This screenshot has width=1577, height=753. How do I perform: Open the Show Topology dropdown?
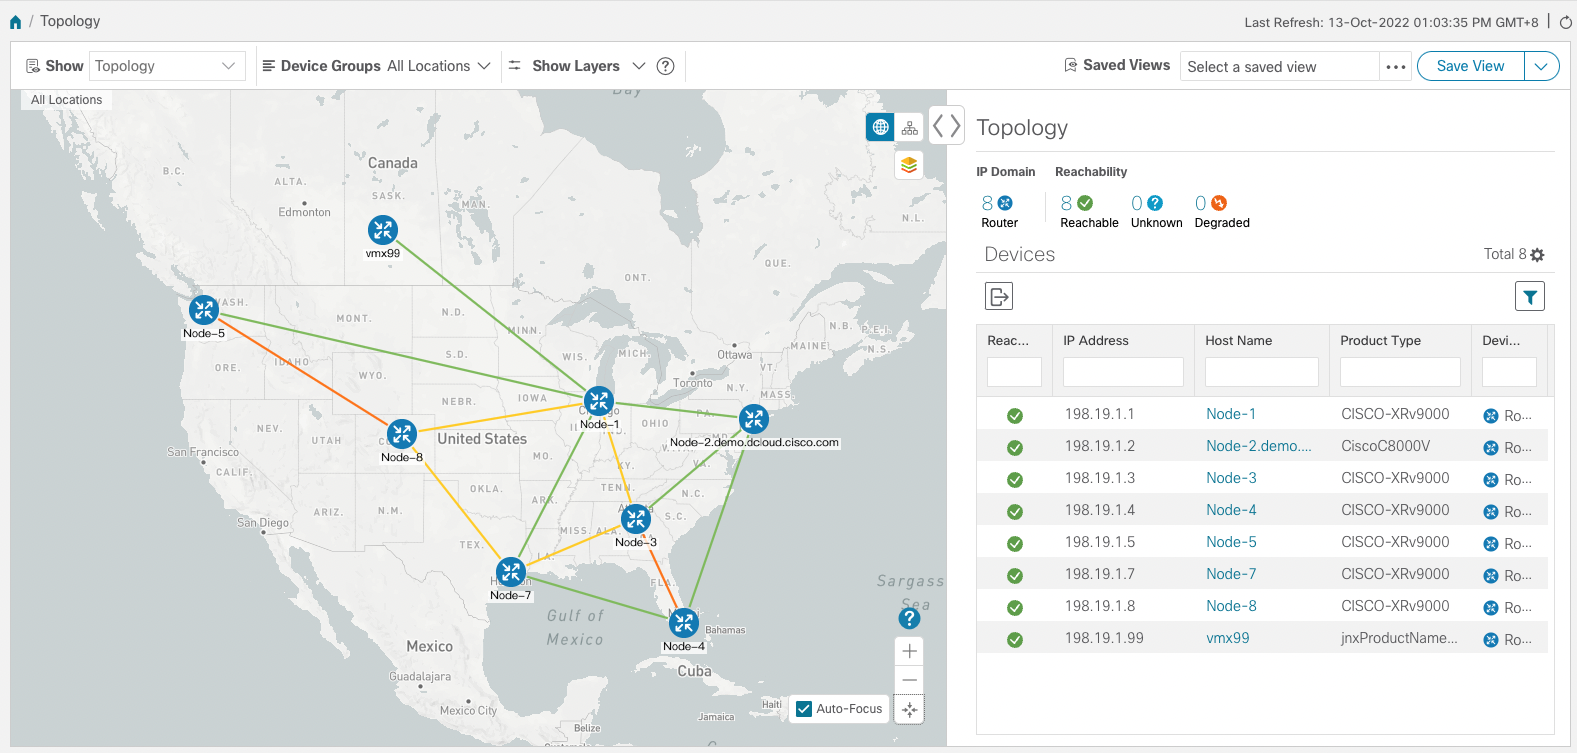click(167, 66)
